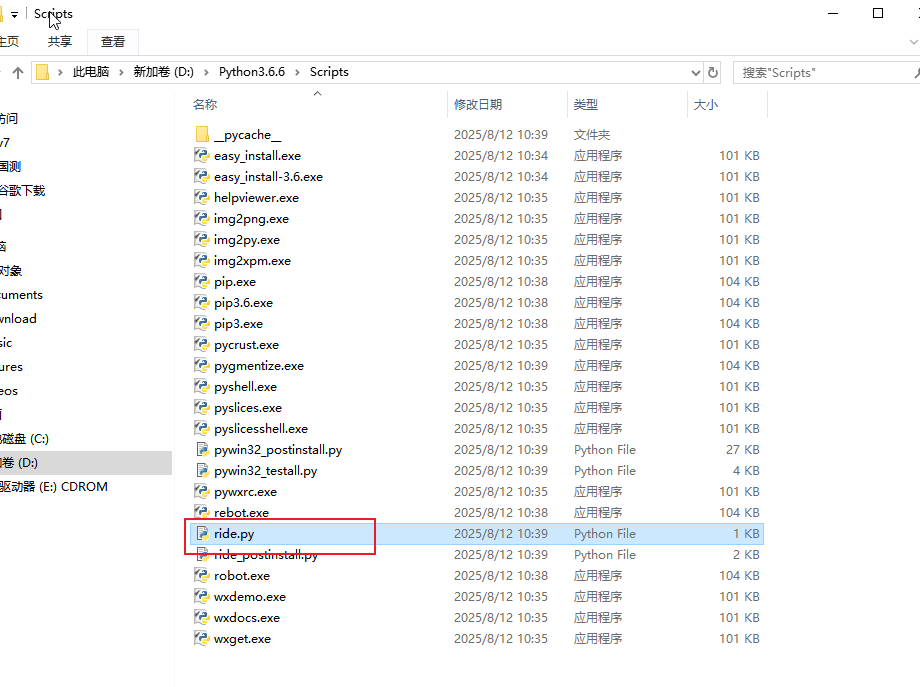Select the wxdocs.exe file icon
Screen dimensions: 920x687
coord(202,618)
